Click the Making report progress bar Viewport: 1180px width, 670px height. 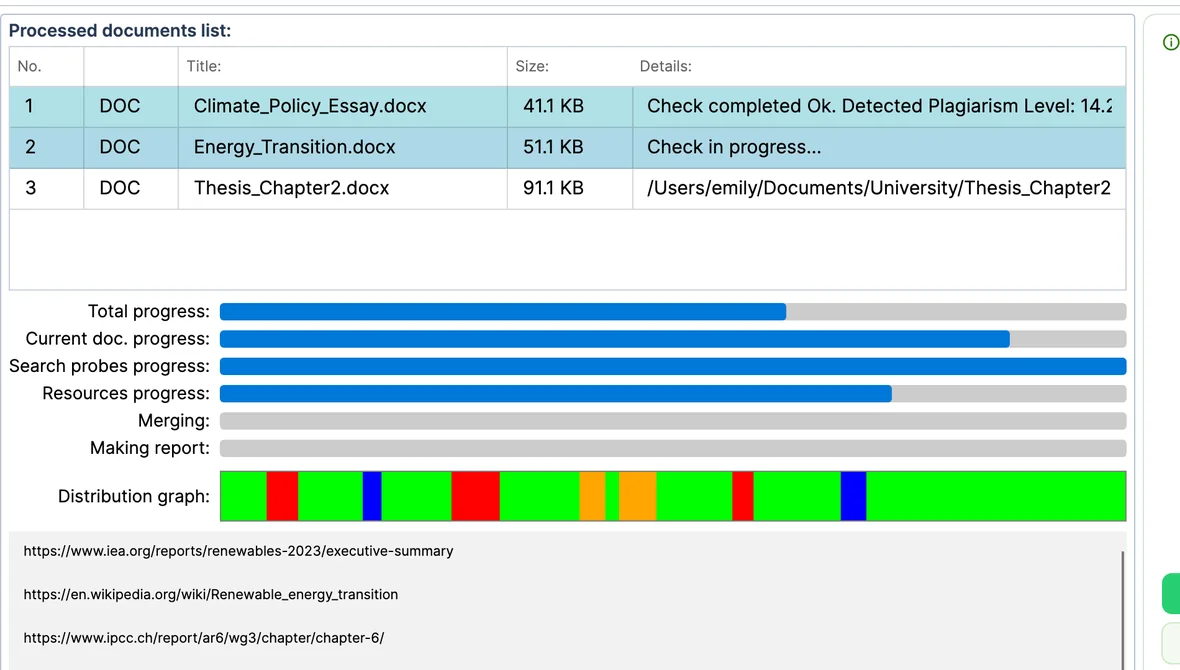(673, 449)
